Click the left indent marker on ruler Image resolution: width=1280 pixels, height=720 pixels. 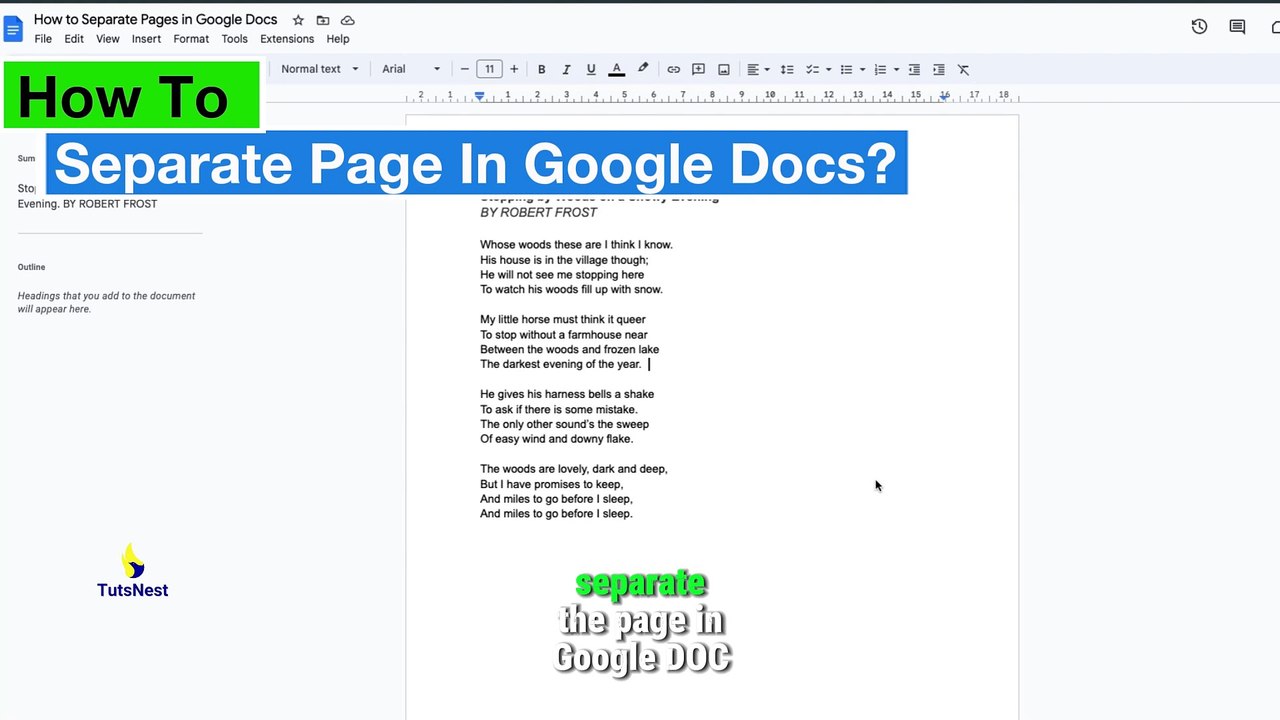(x=480, y=97)
